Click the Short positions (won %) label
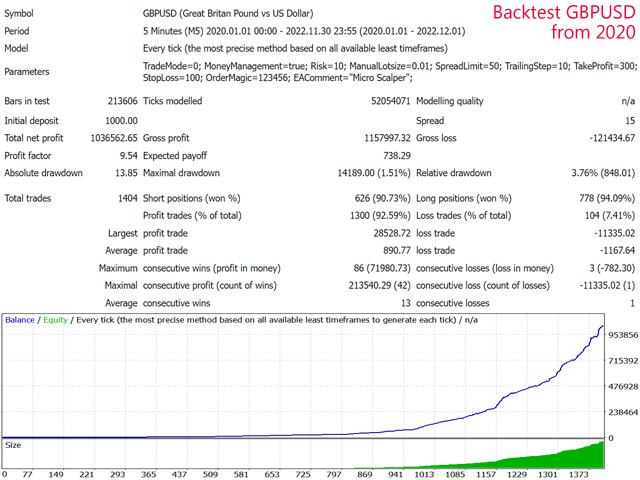Image resolution: width=640 pixels, height=480 pixels. [191, 198]
